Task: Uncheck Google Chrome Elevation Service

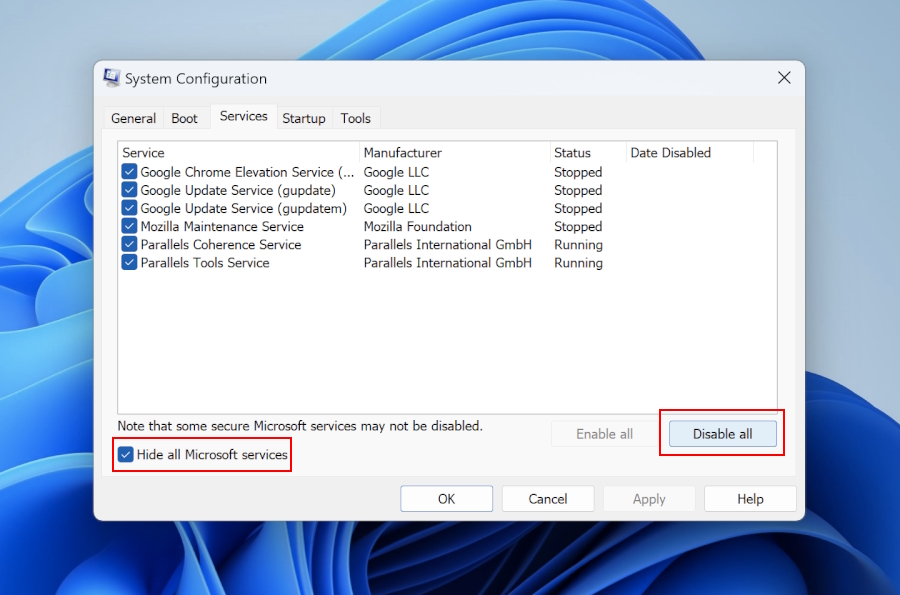Action: coord(129,171)
